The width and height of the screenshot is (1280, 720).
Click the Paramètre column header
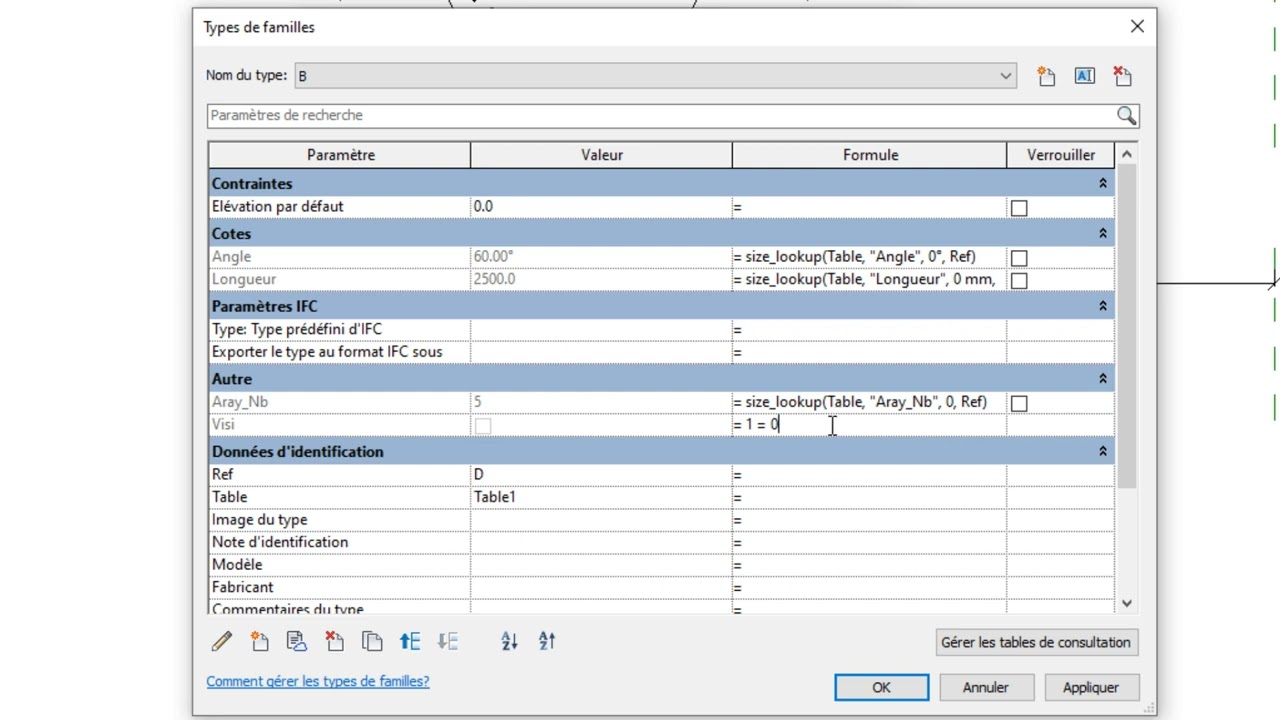click(340, 155)
